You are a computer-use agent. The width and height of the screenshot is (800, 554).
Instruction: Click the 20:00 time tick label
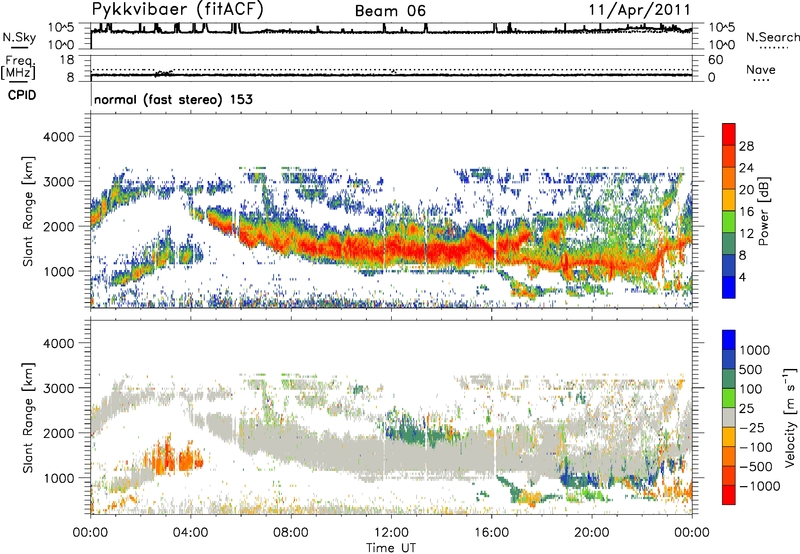pos(592,533)
